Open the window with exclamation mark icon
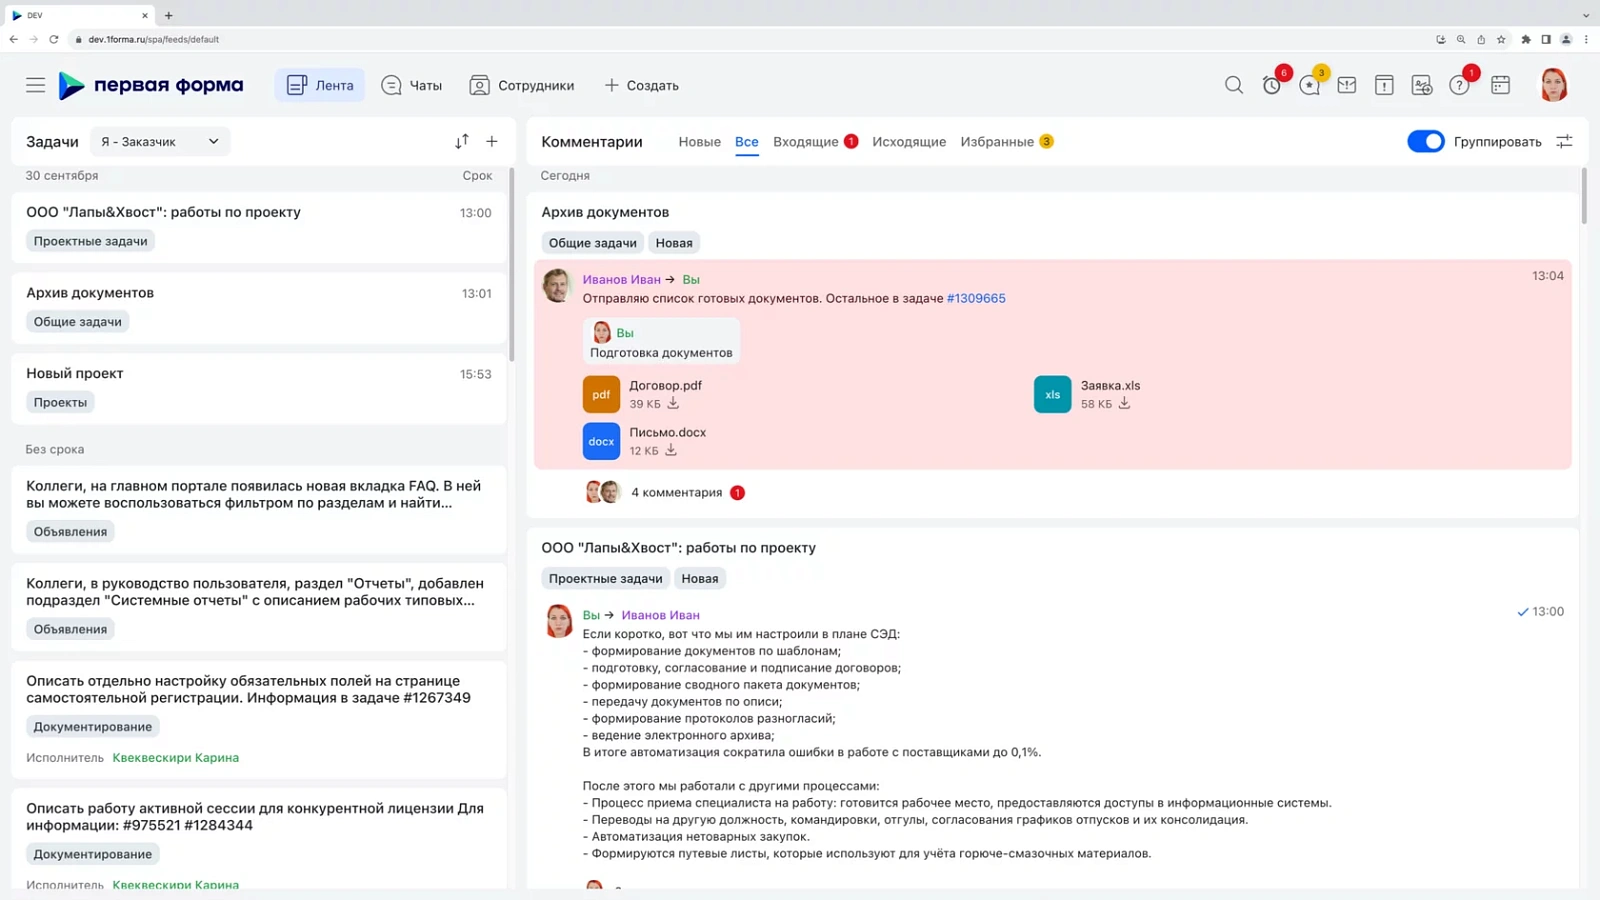1600x900 pixels. (x=1384, y=85)
